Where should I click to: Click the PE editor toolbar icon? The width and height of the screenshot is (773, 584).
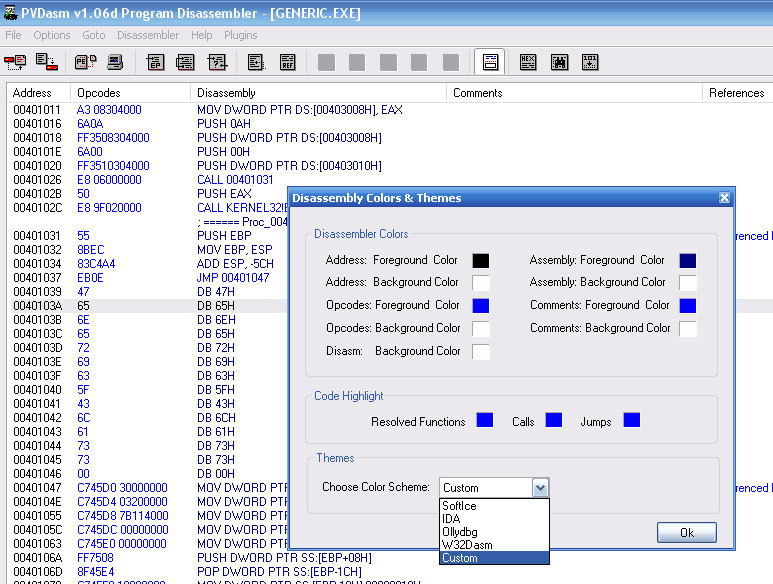coord(85,62)
